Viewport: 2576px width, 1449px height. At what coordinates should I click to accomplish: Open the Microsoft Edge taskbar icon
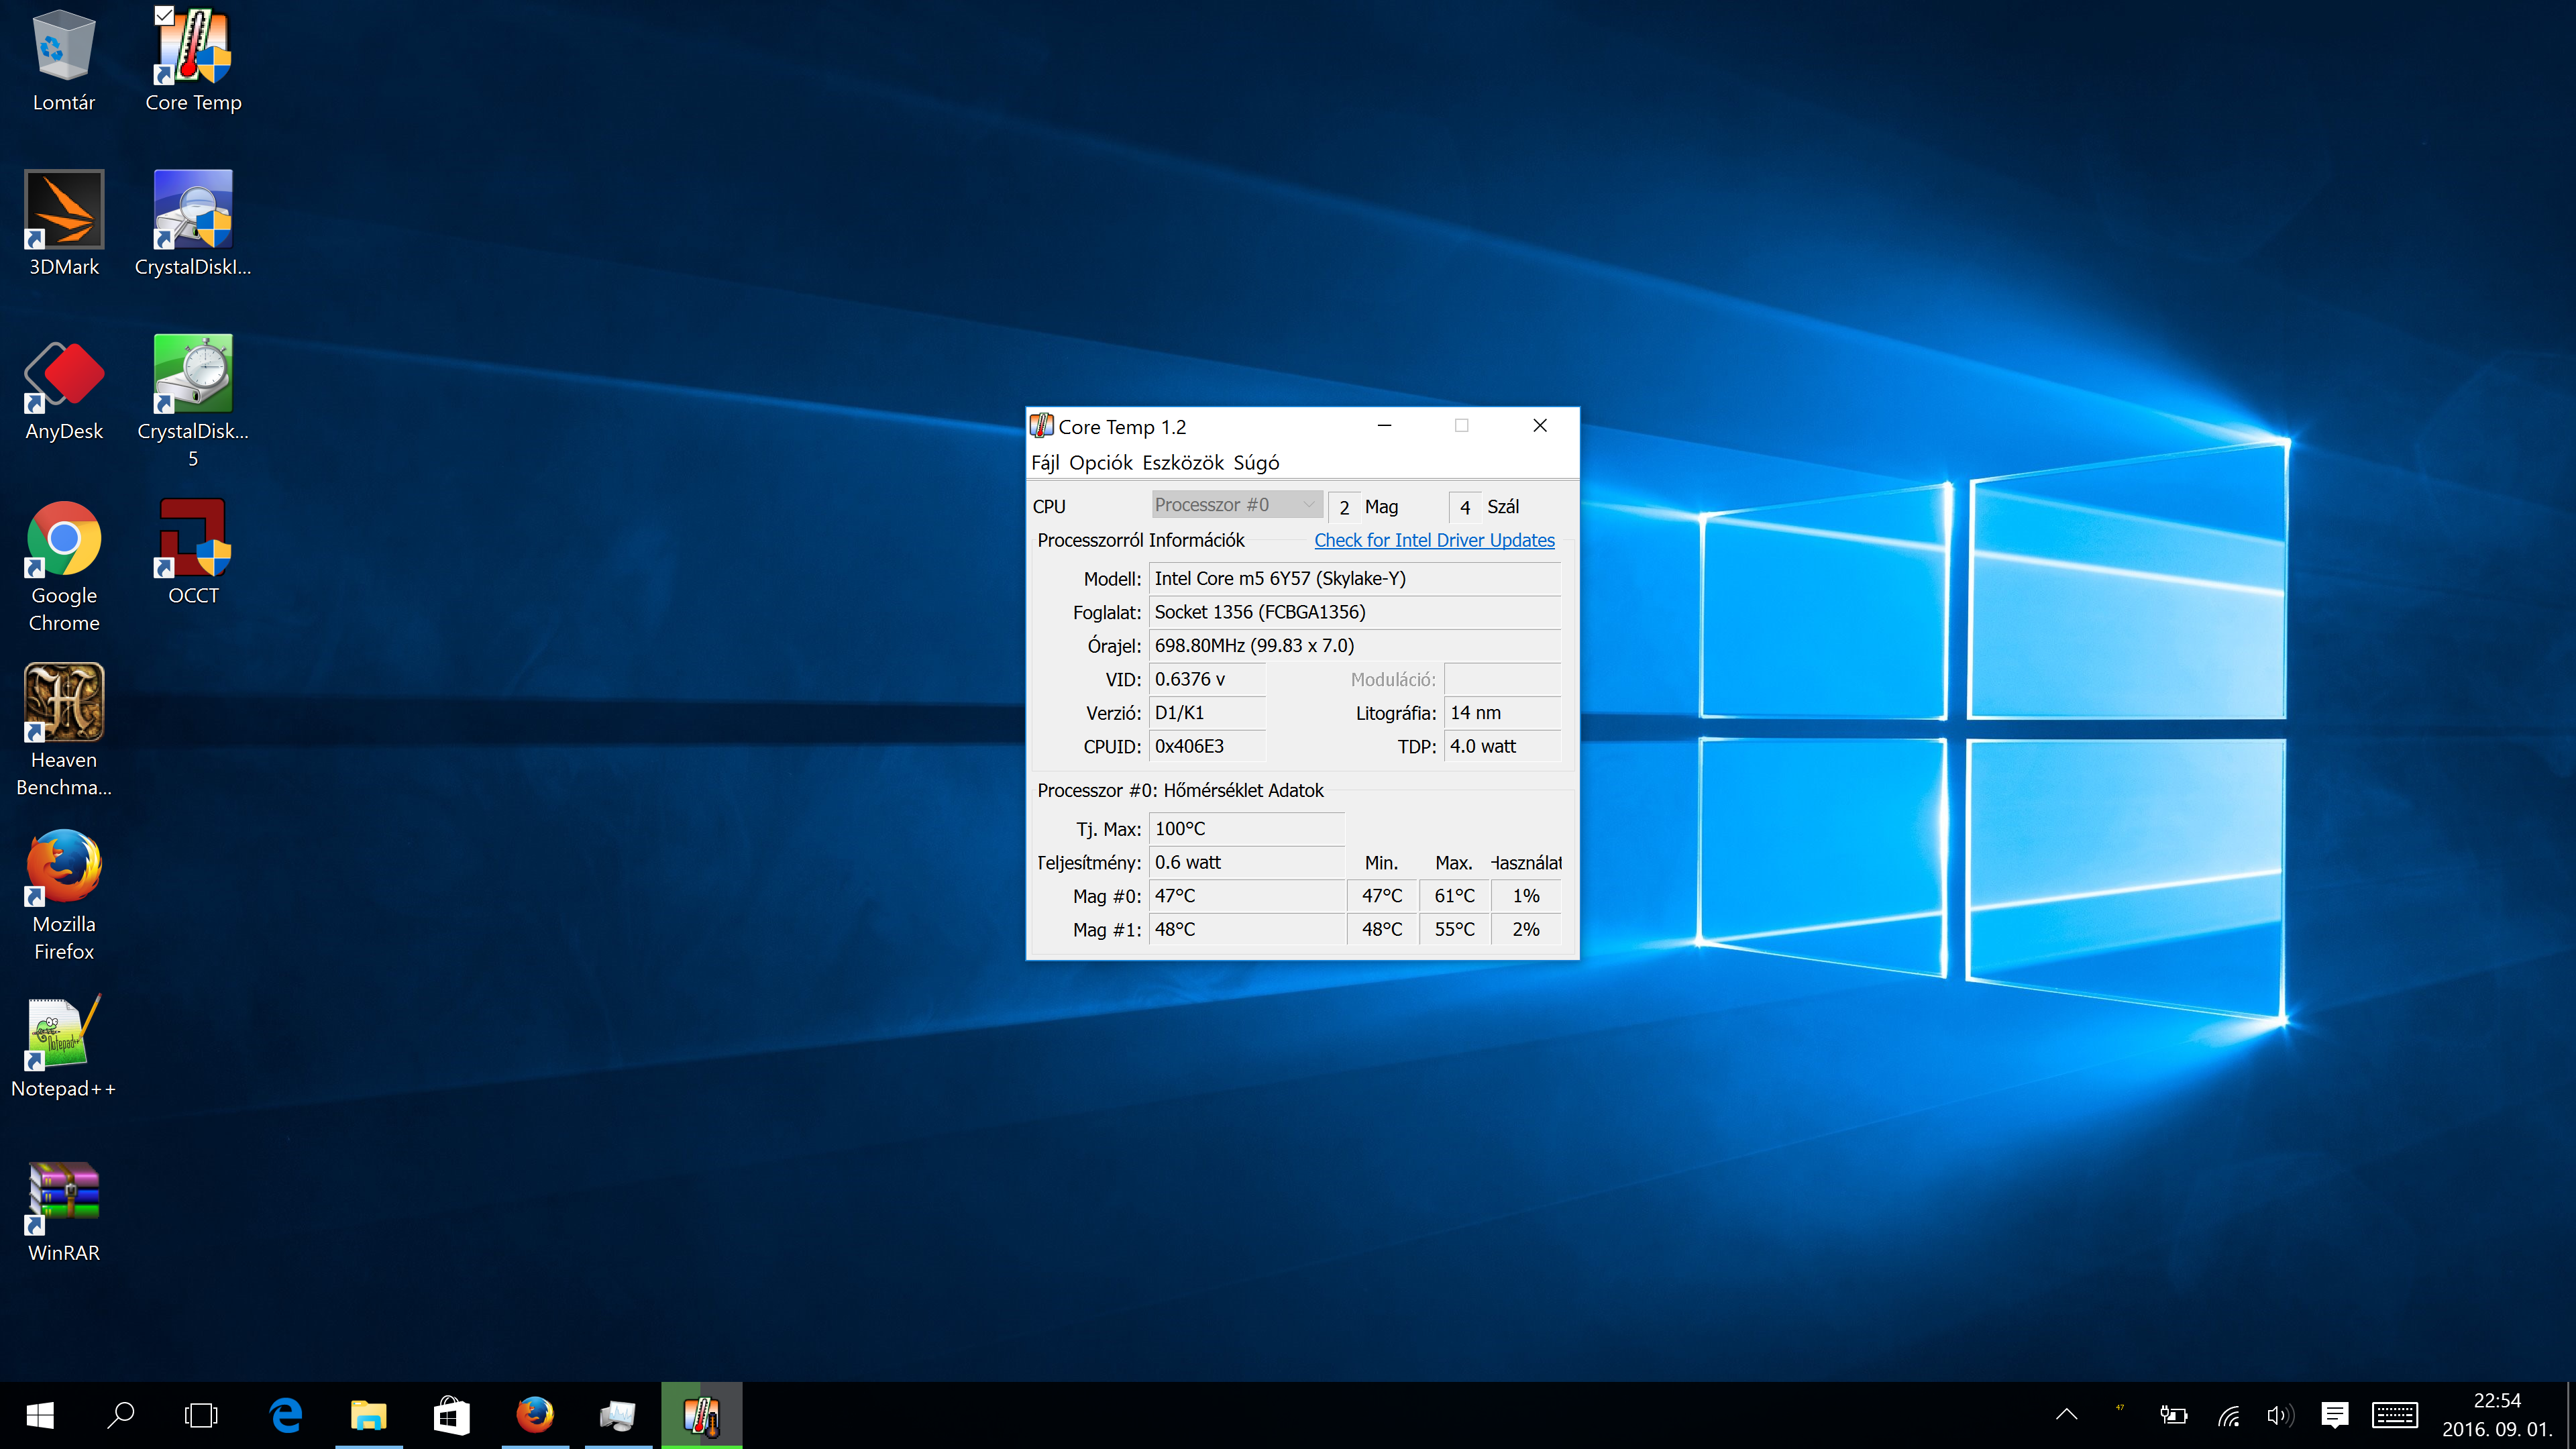pyautogui.click(x=286, y=1415)
